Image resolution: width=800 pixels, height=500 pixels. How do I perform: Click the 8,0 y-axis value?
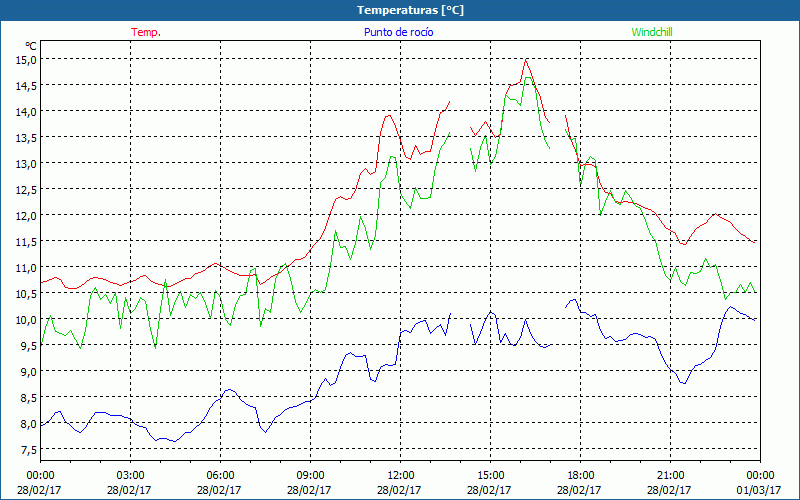coord(29,424)
